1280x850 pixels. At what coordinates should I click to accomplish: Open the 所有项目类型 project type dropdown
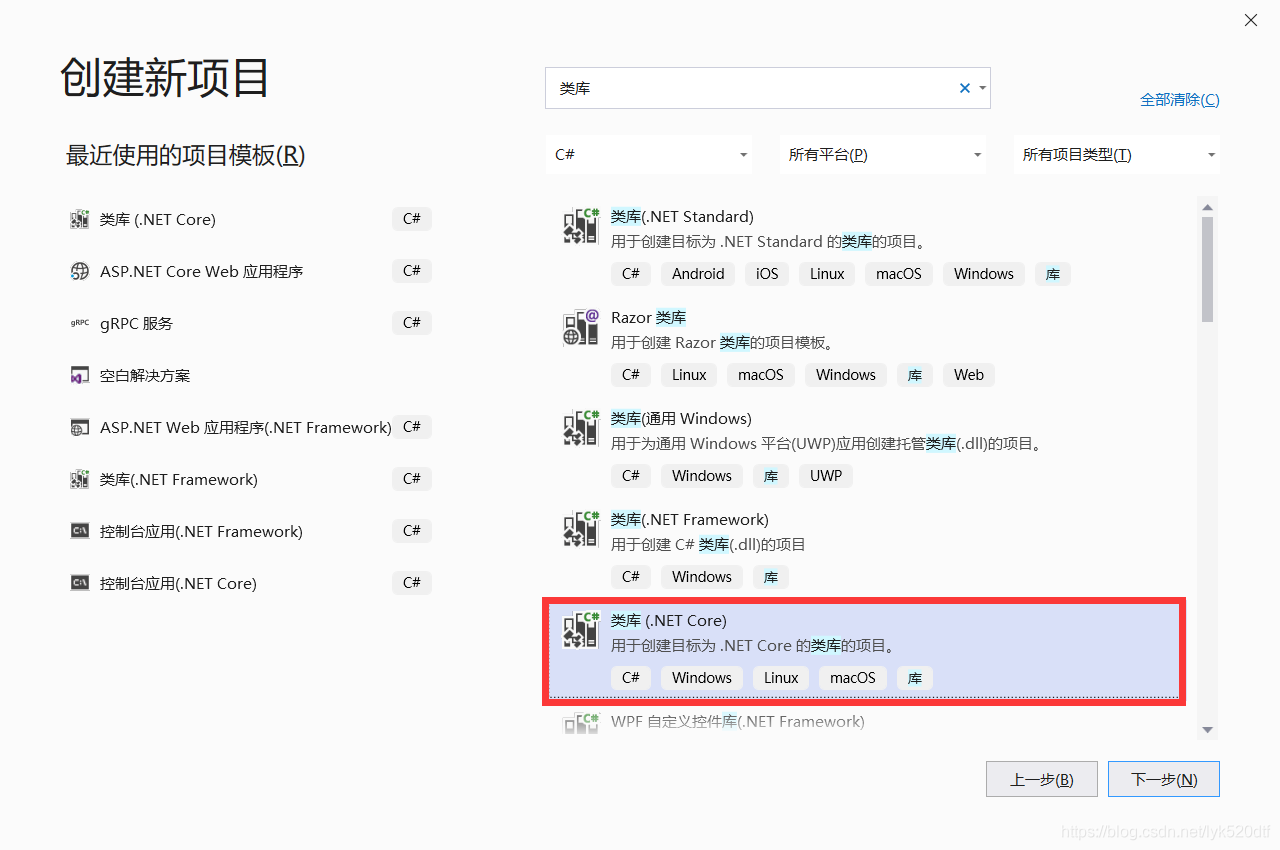(x=1116, y=155)
